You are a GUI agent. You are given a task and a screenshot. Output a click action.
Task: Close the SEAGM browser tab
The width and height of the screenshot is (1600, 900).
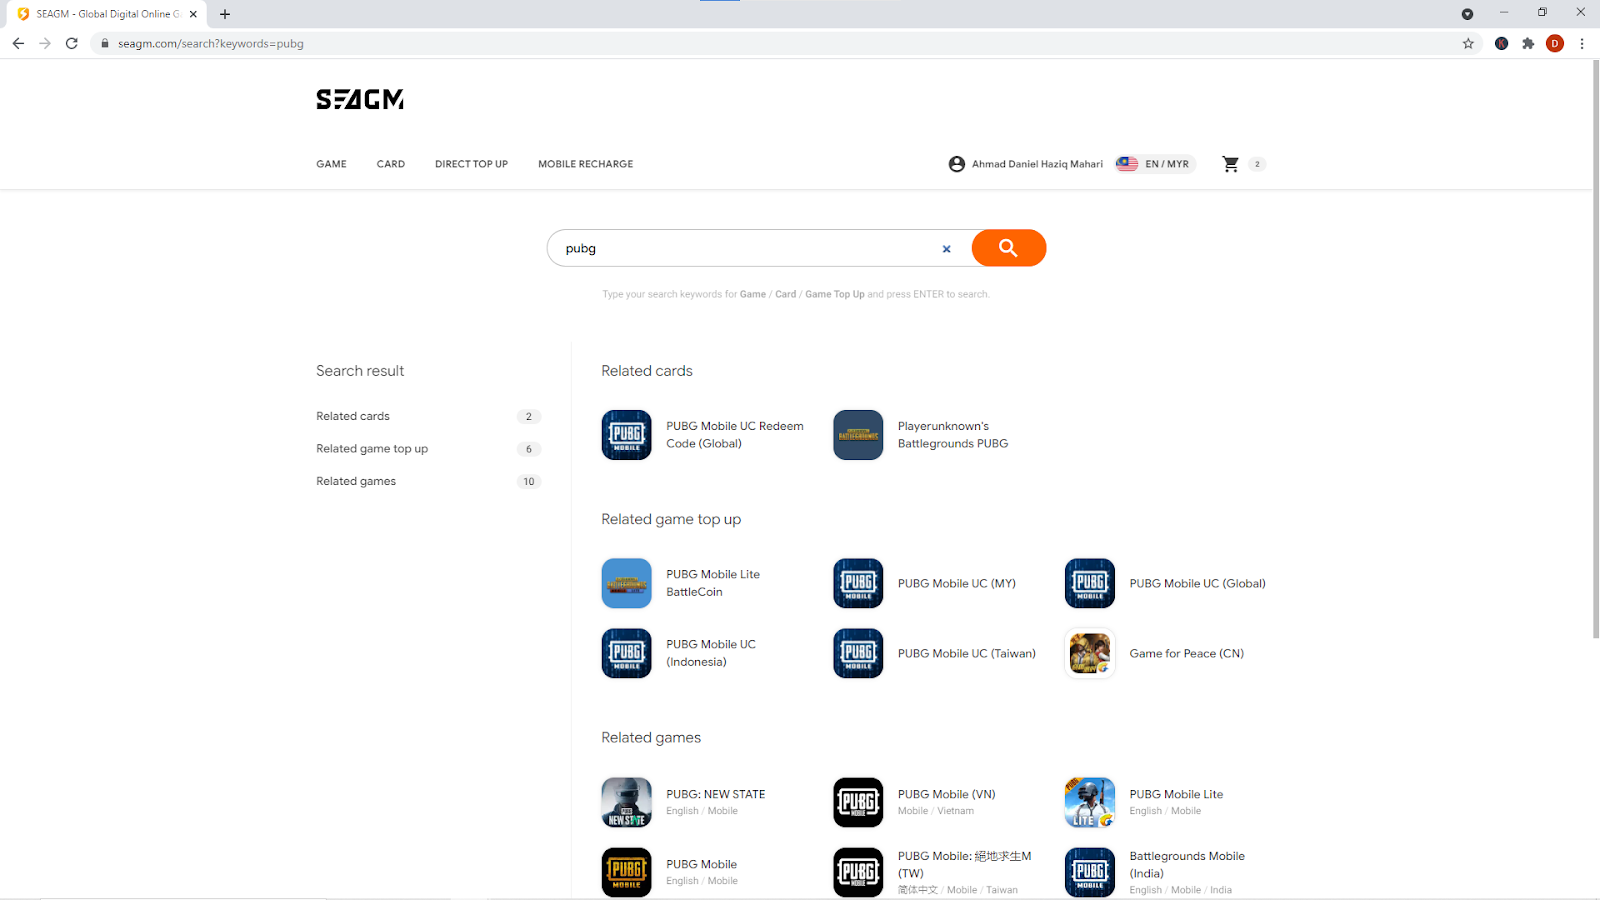193,14
